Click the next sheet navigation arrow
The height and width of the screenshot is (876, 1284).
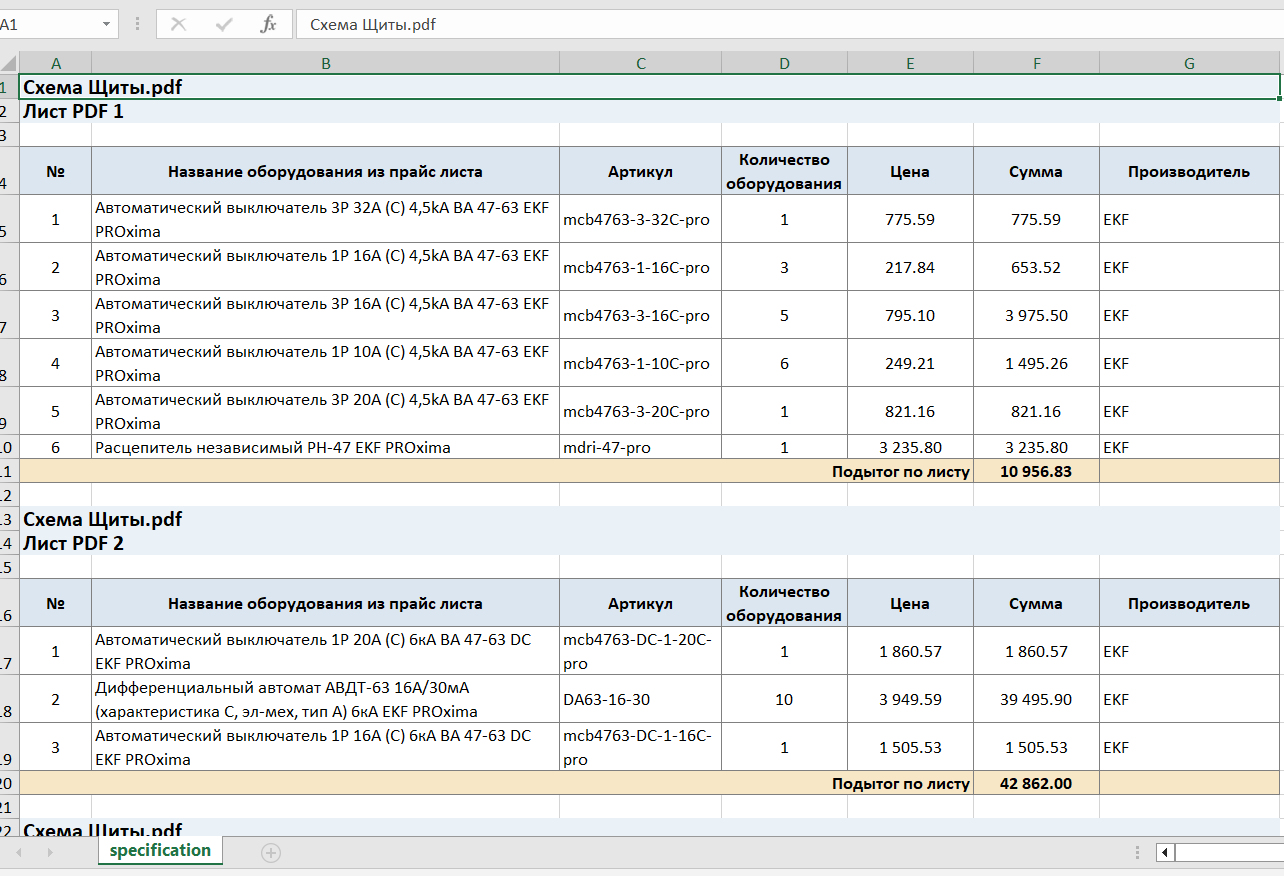click(x=49, y=852)
